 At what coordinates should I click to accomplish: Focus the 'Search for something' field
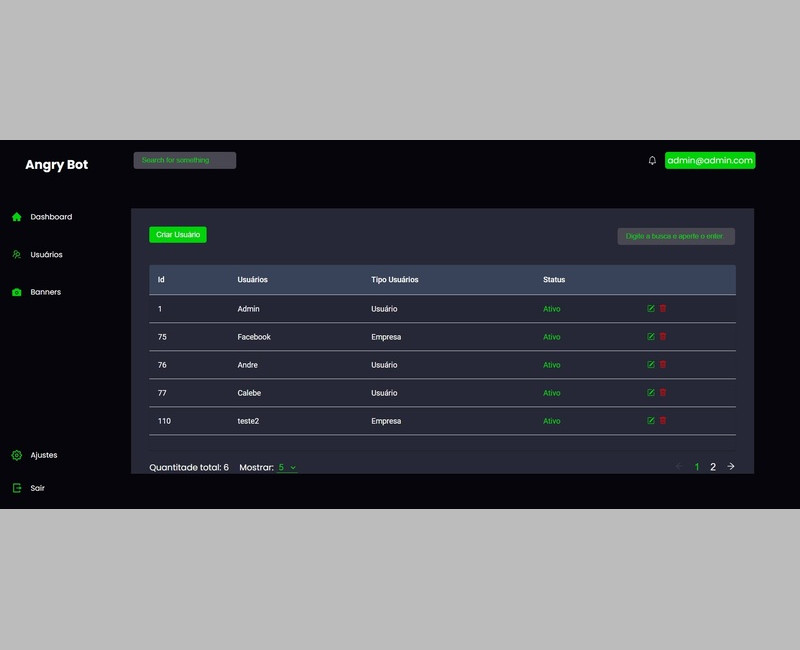coord(185,160)
